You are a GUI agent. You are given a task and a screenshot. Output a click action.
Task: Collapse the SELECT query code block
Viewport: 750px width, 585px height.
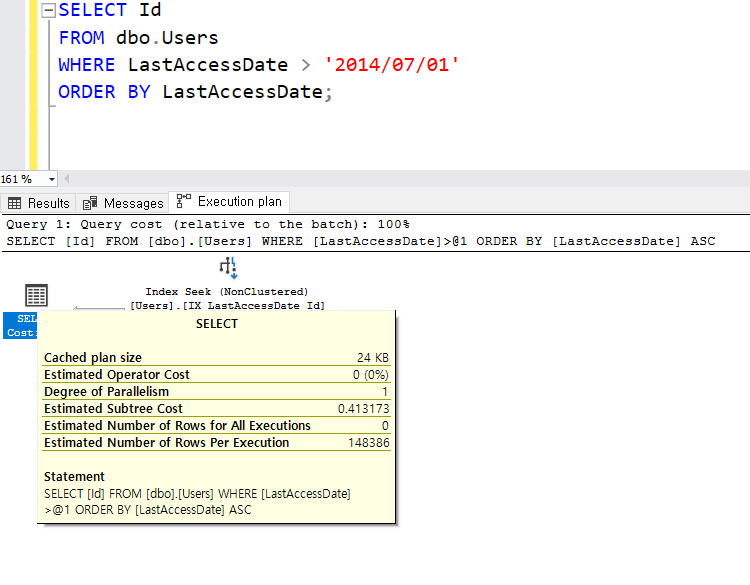[48, 11]
